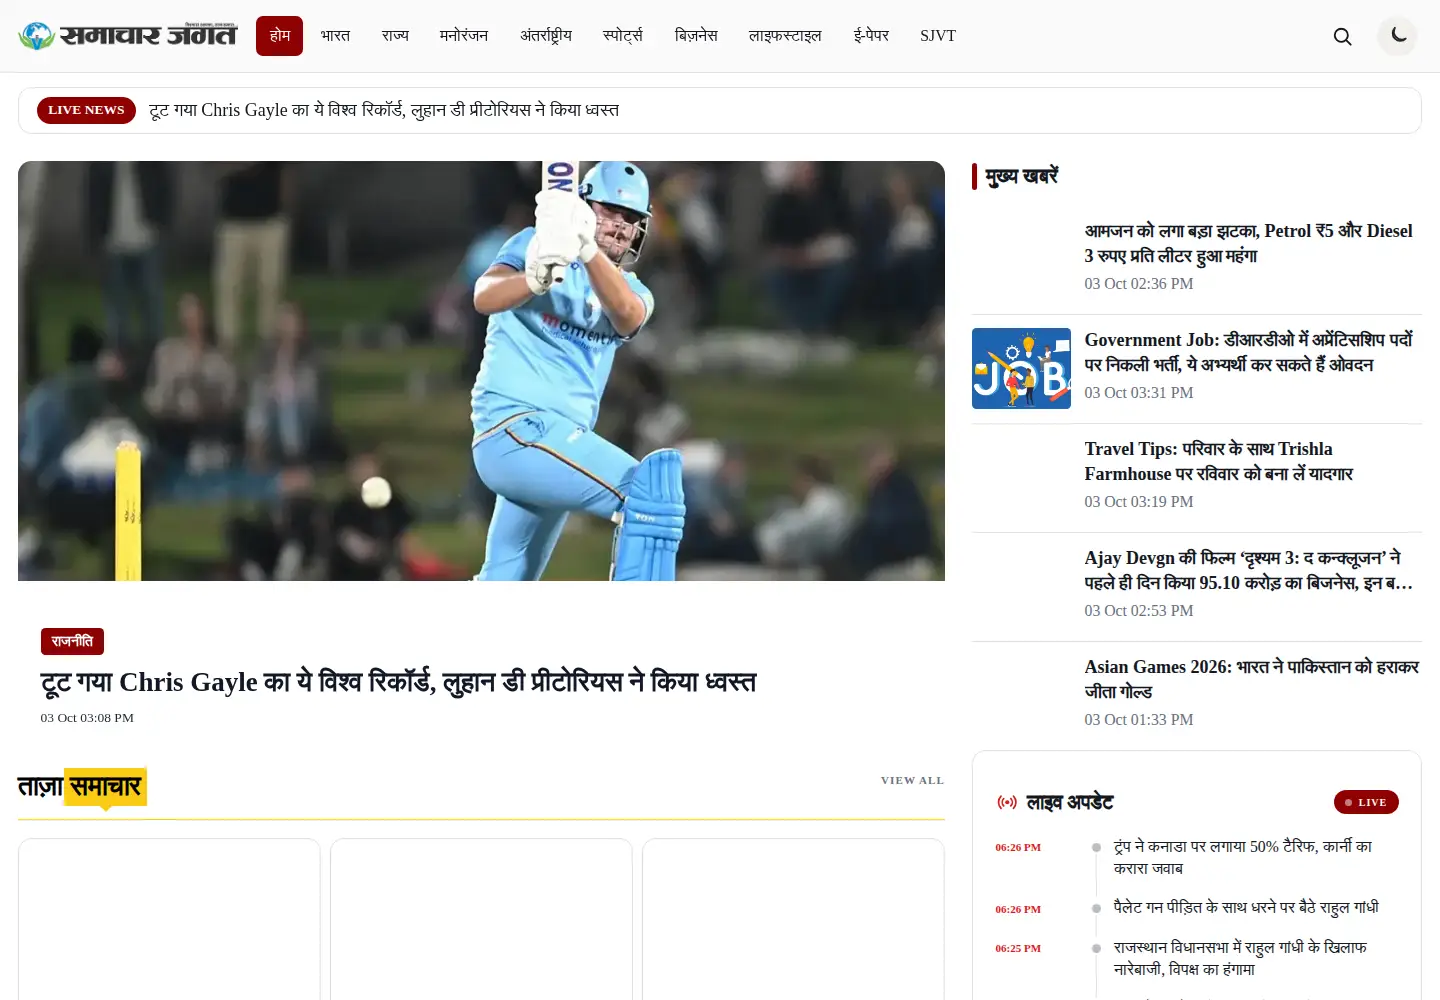The width and height of the screenshot is (1440, 1000).
Task: Click the red LIVE badge in लाइव अपडेट
Action: click(1366, 802)
